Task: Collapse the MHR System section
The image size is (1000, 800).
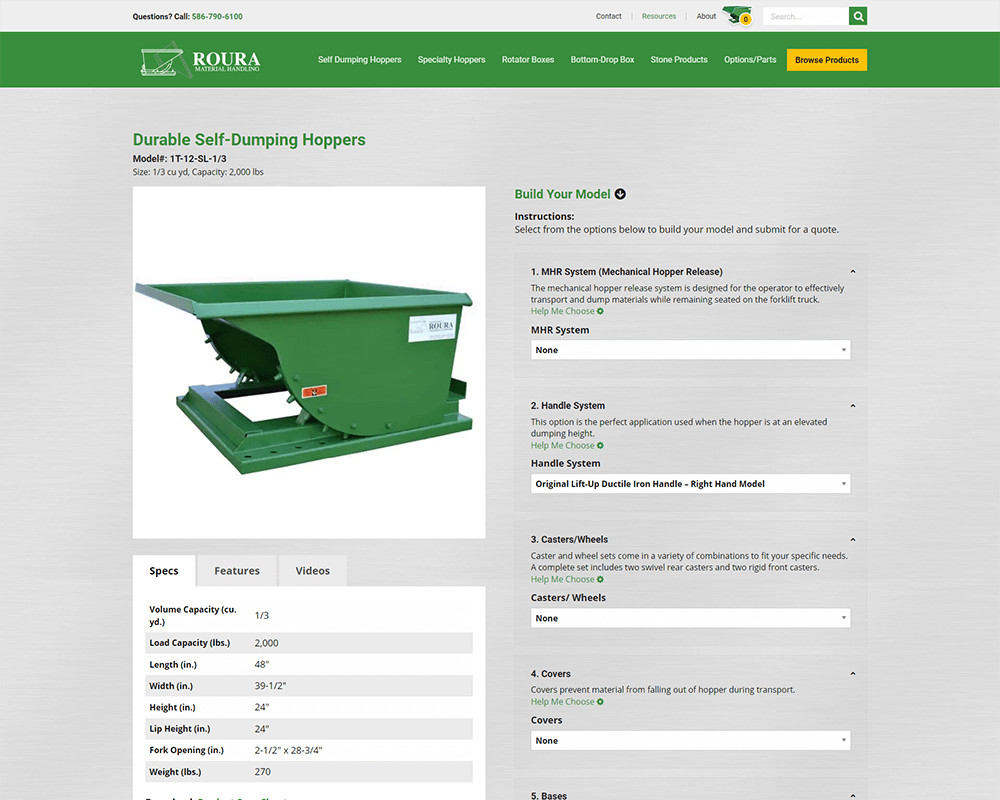Action: [852, 271]
